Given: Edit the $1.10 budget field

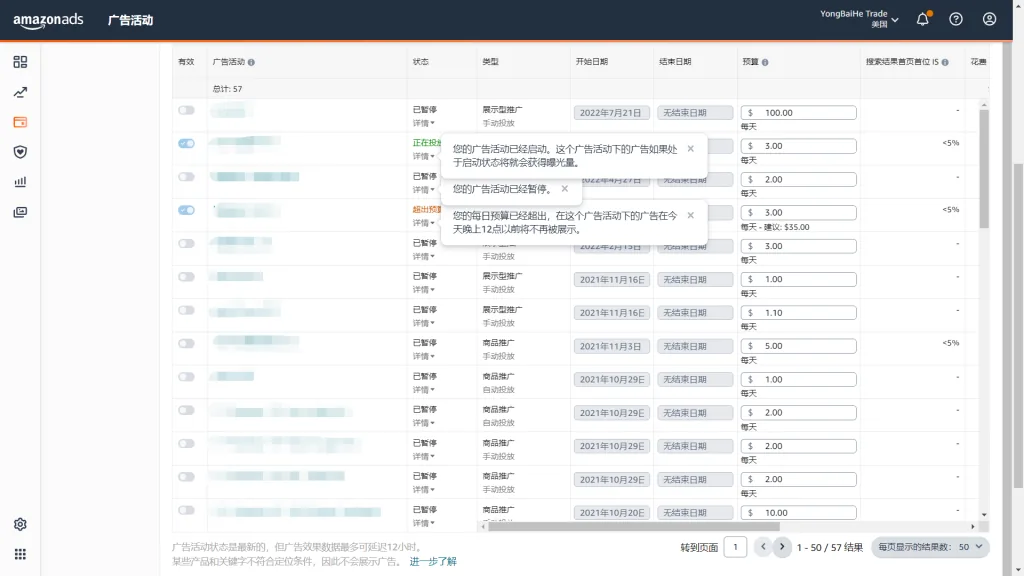Looking at the screenshot, I should point(798,313).
